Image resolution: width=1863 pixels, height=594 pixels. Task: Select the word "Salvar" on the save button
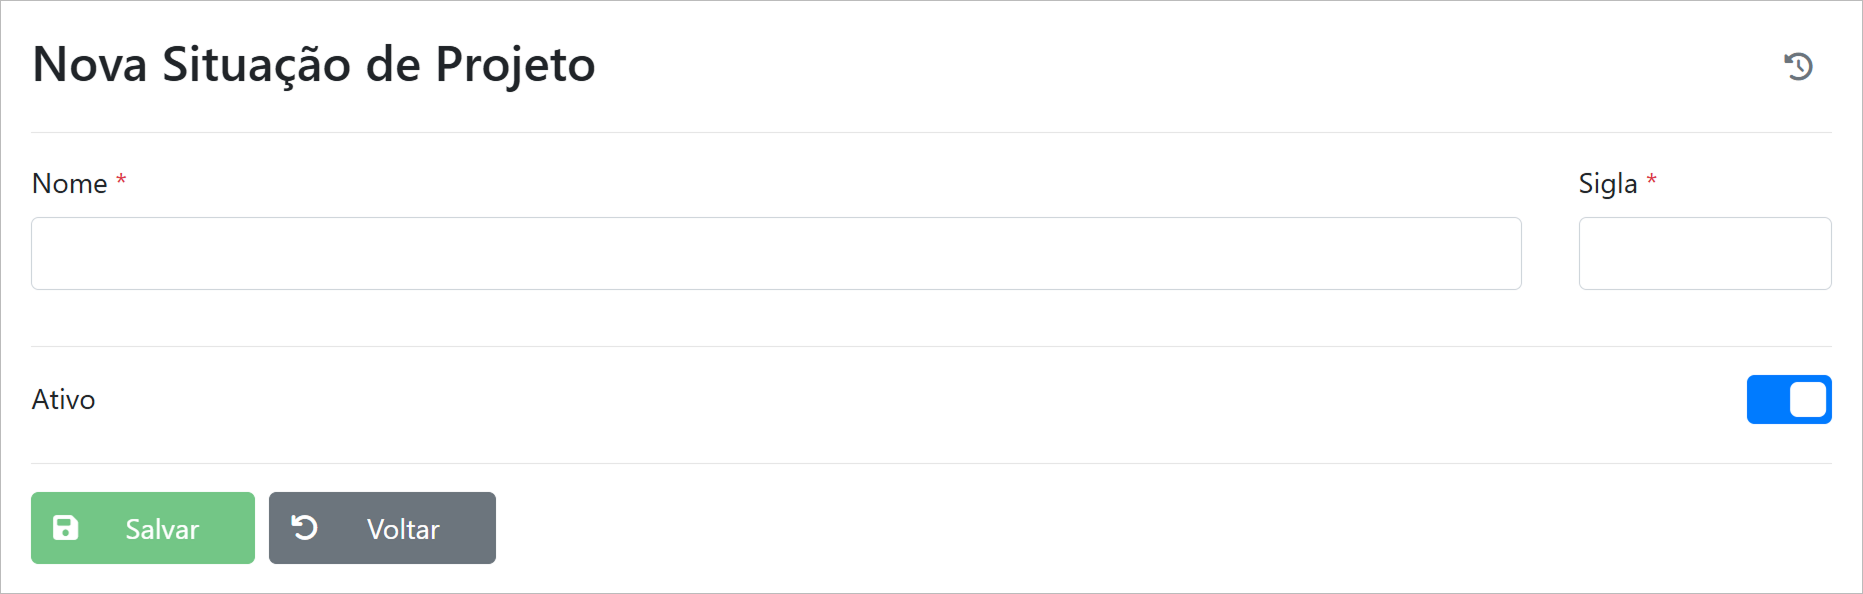[162, 529]
